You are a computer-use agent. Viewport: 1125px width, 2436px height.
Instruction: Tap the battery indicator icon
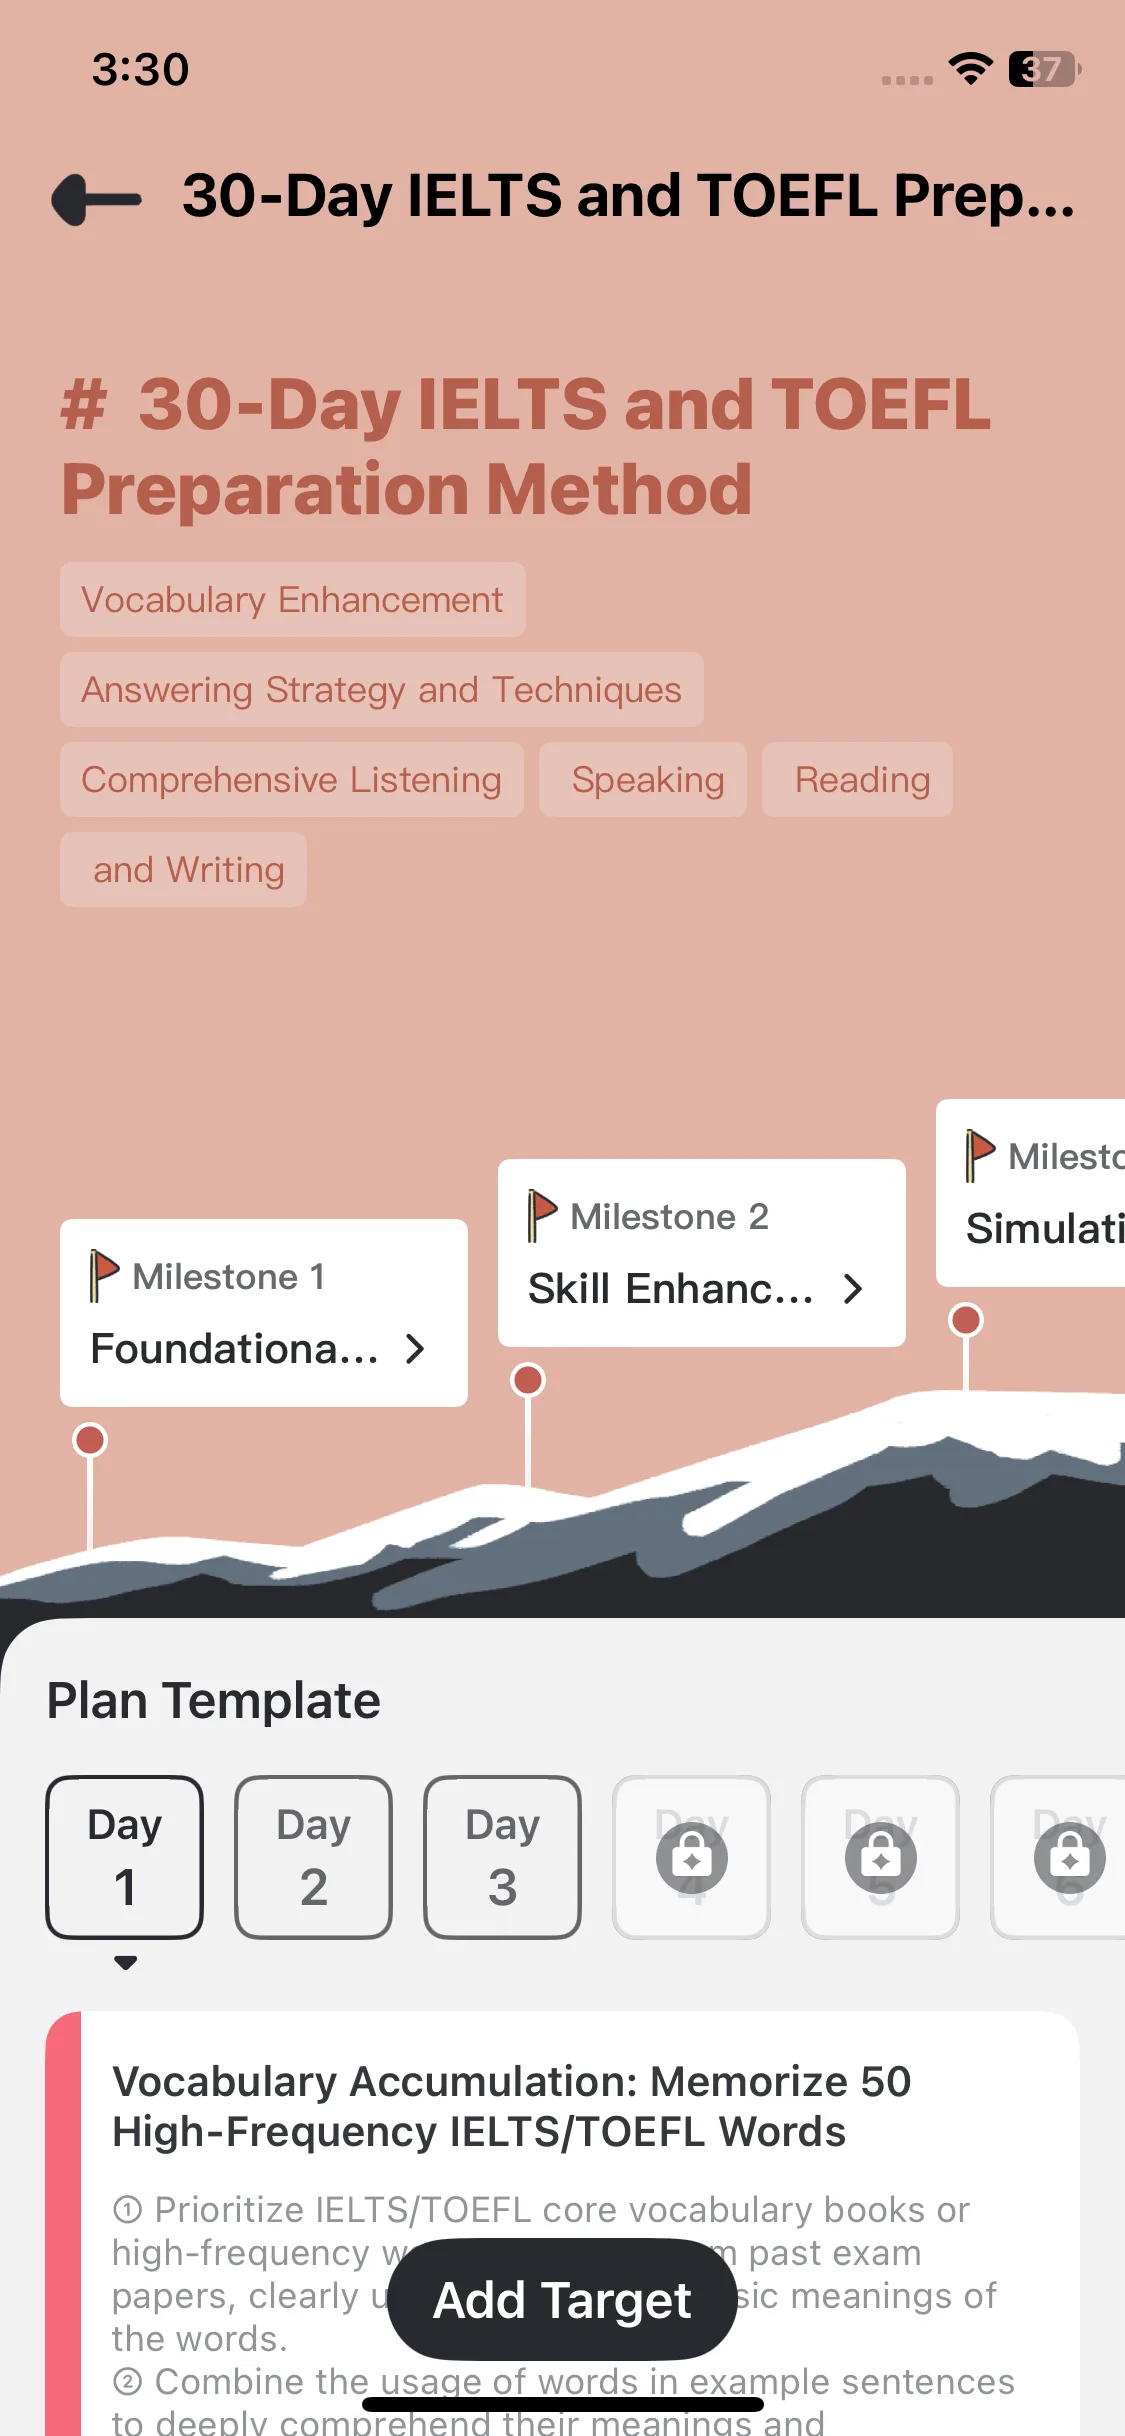[x=1045, y=69]
